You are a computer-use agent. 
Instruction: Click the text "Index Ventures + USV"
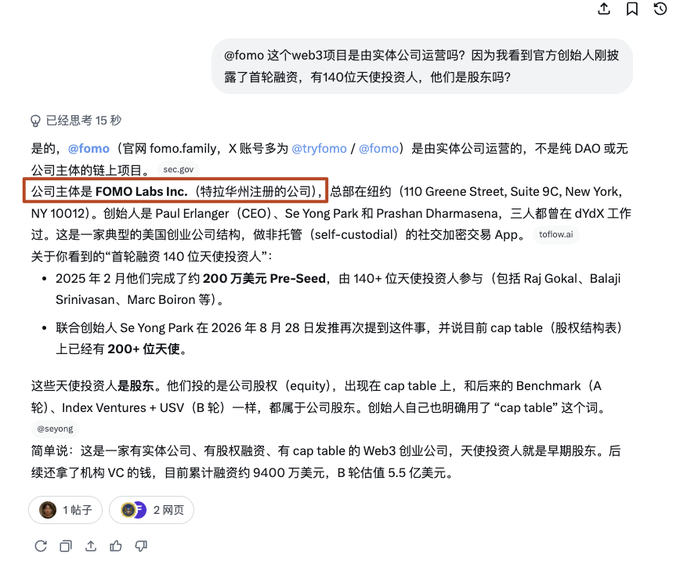coord(123,408)
